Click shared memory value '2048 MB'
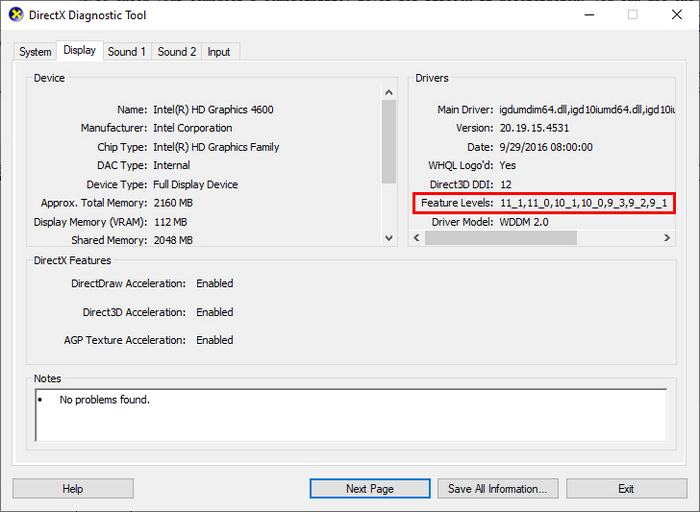This screenshot has height=512, width=700. point(173,240)
